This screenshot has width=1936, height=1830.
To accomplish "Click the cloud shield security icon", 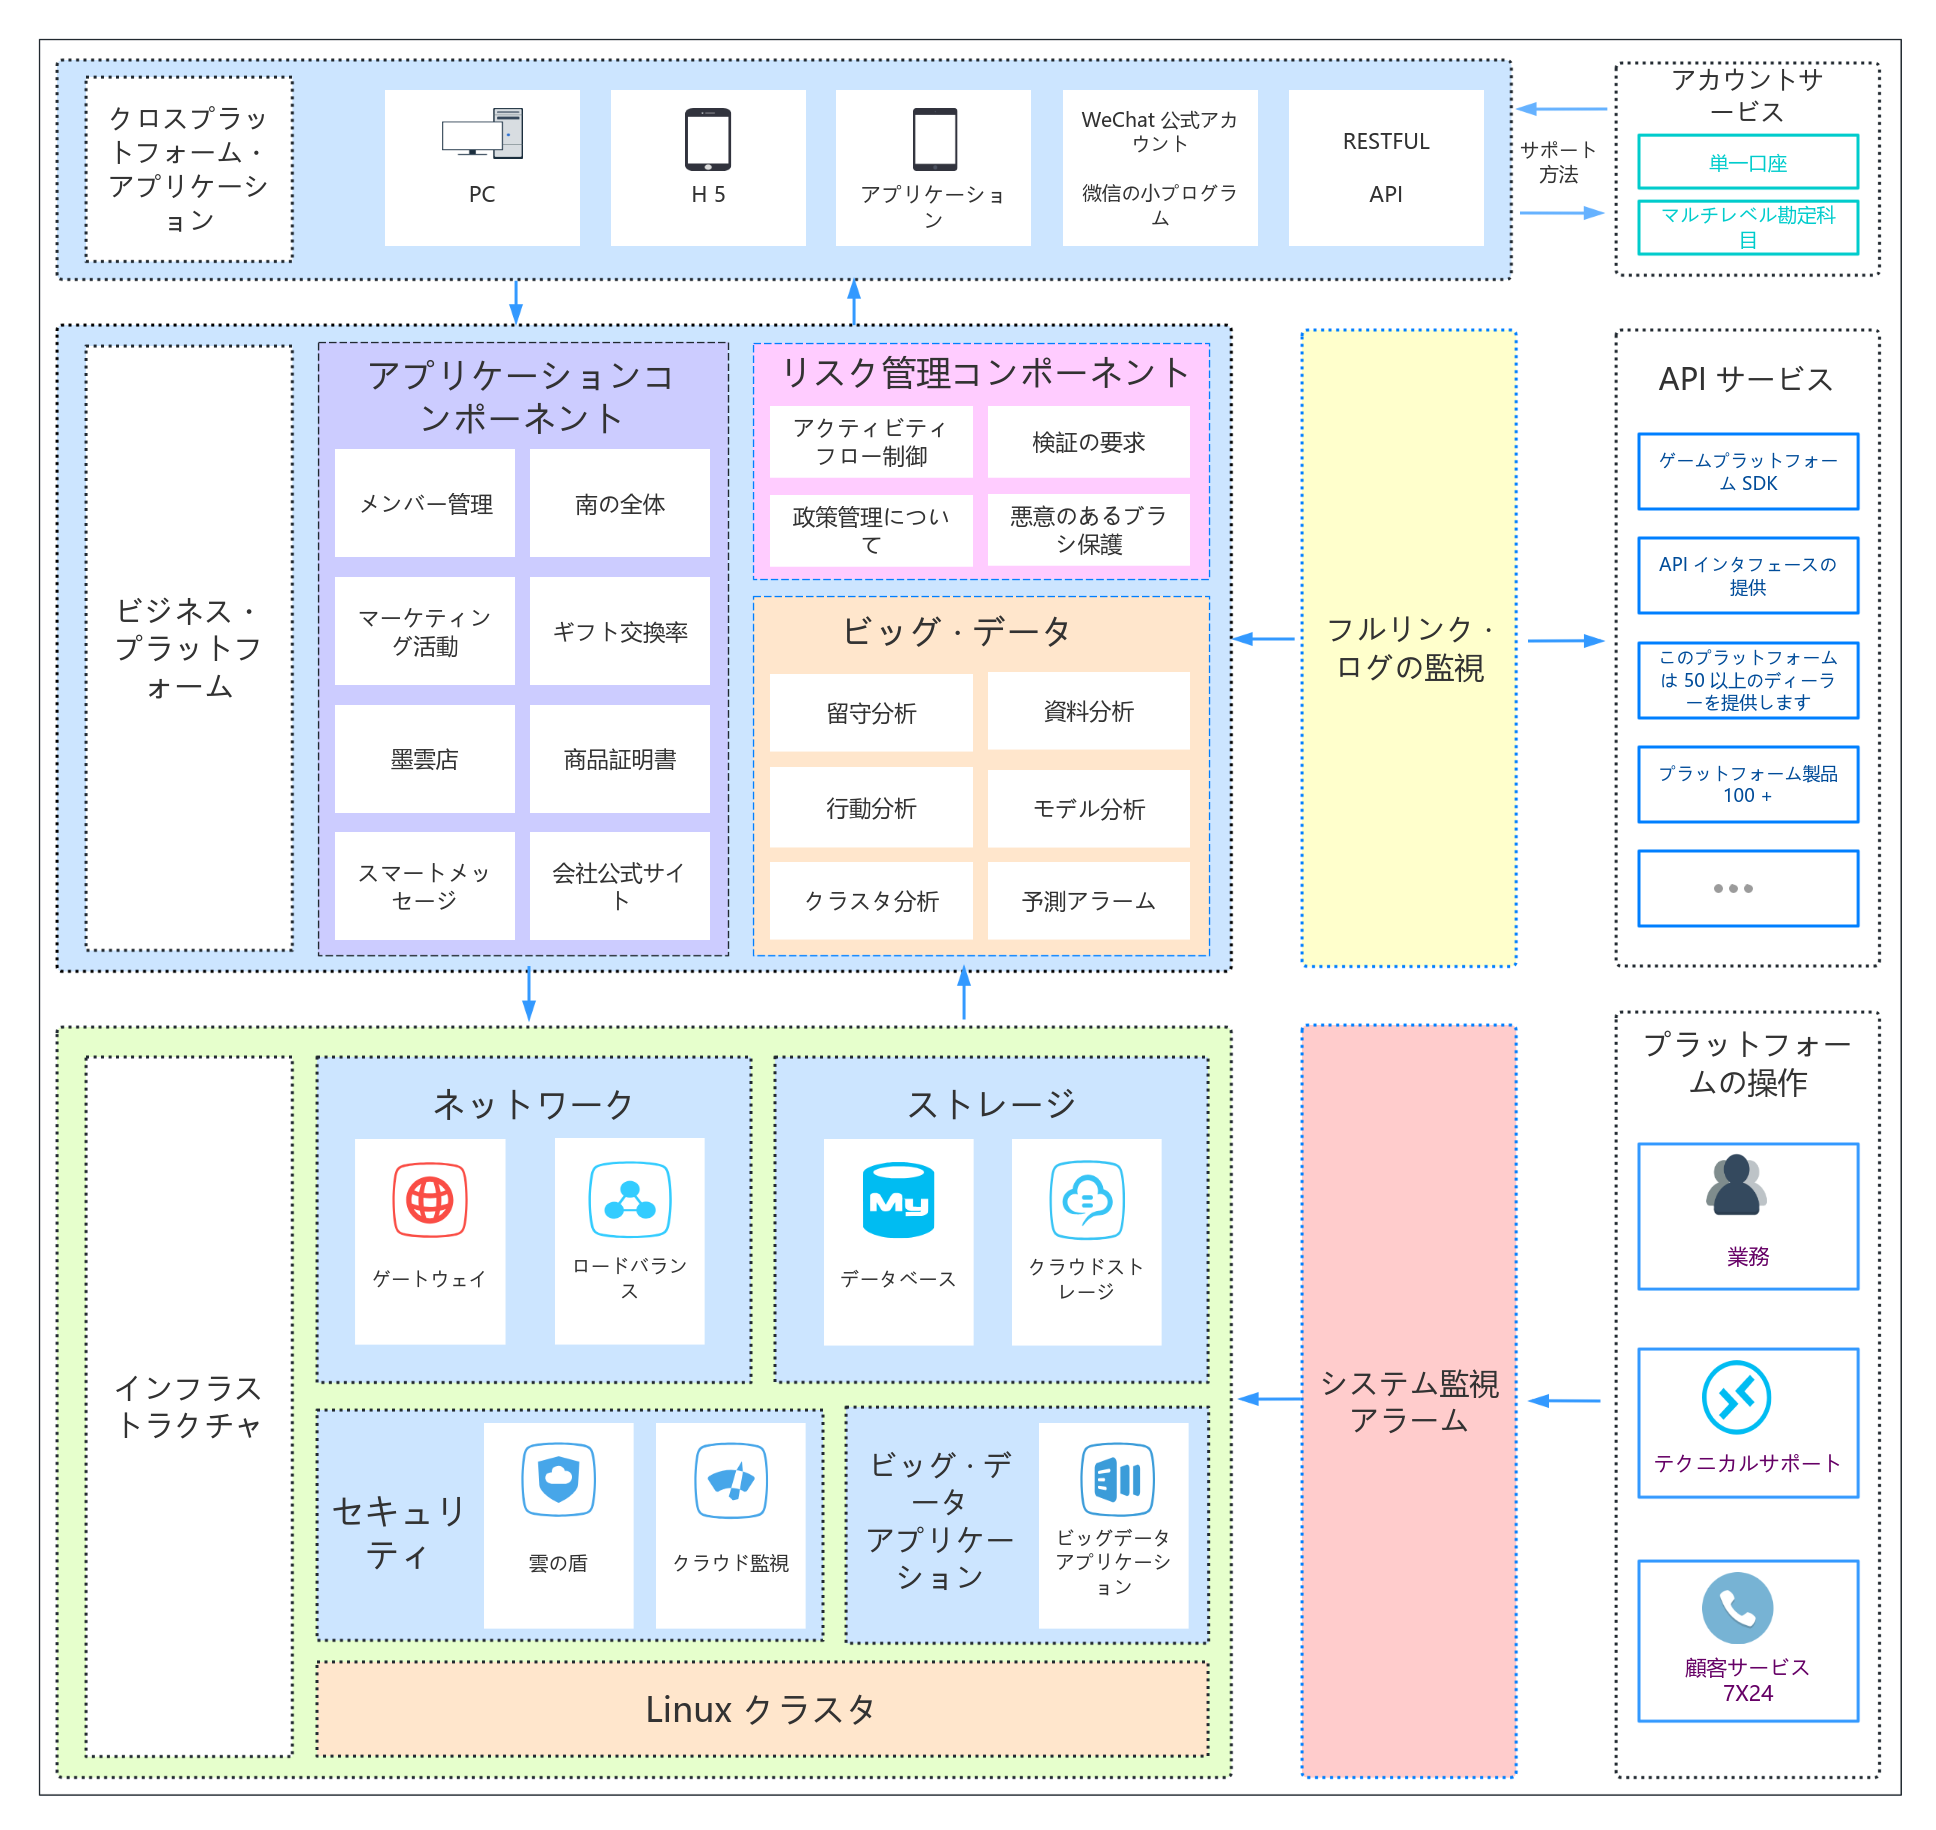I will 558,1480.
